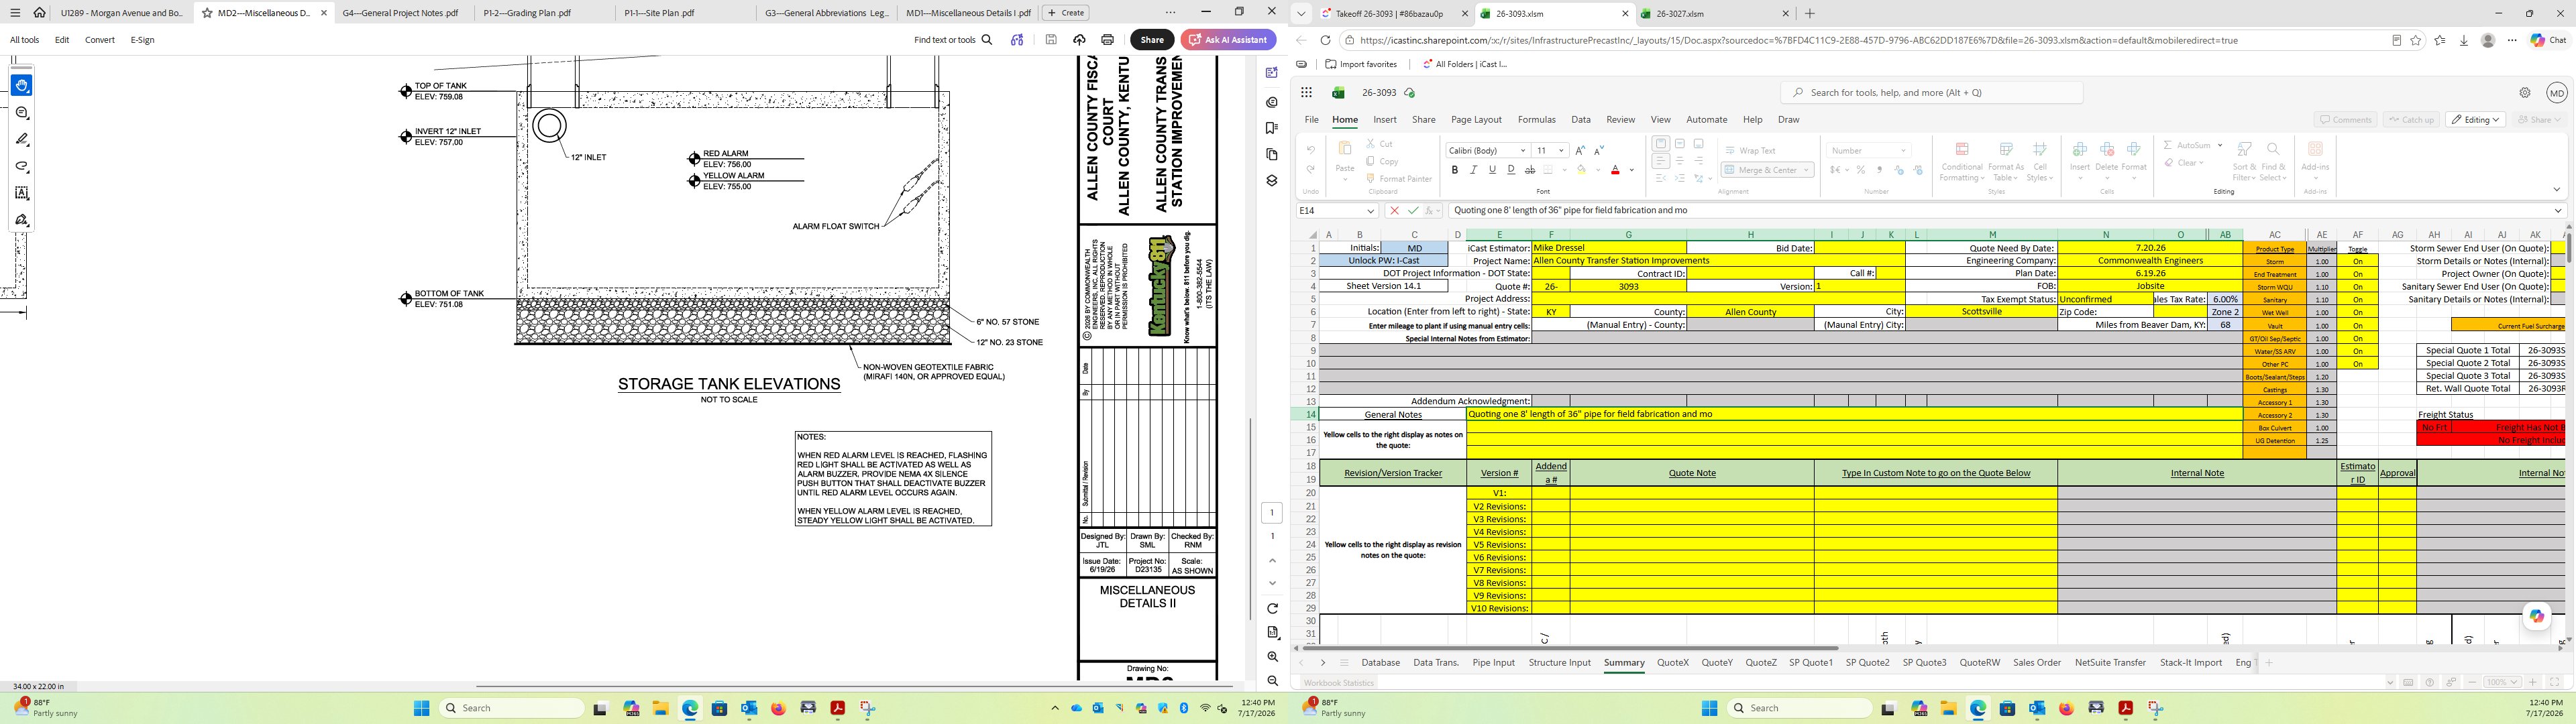Open the bookmarks panel in Acrobat's right rail

(1272, 128)
